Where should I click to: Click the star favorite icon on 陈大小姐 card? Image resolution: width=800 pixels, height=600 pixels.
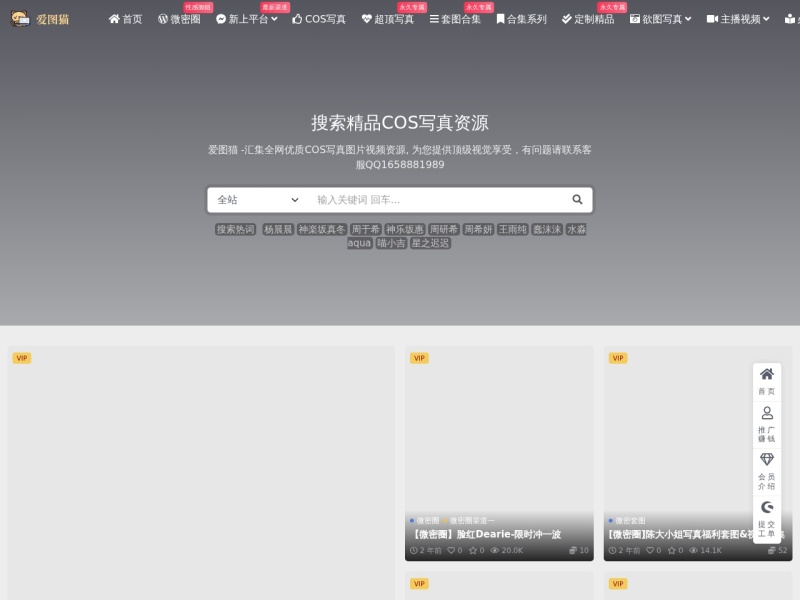tap(671, 550)
